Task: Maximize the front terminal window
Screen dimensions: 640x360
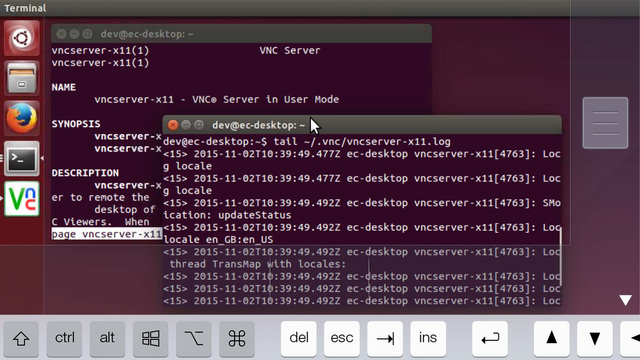Action: pyautogui.click(x=199, y=125)
